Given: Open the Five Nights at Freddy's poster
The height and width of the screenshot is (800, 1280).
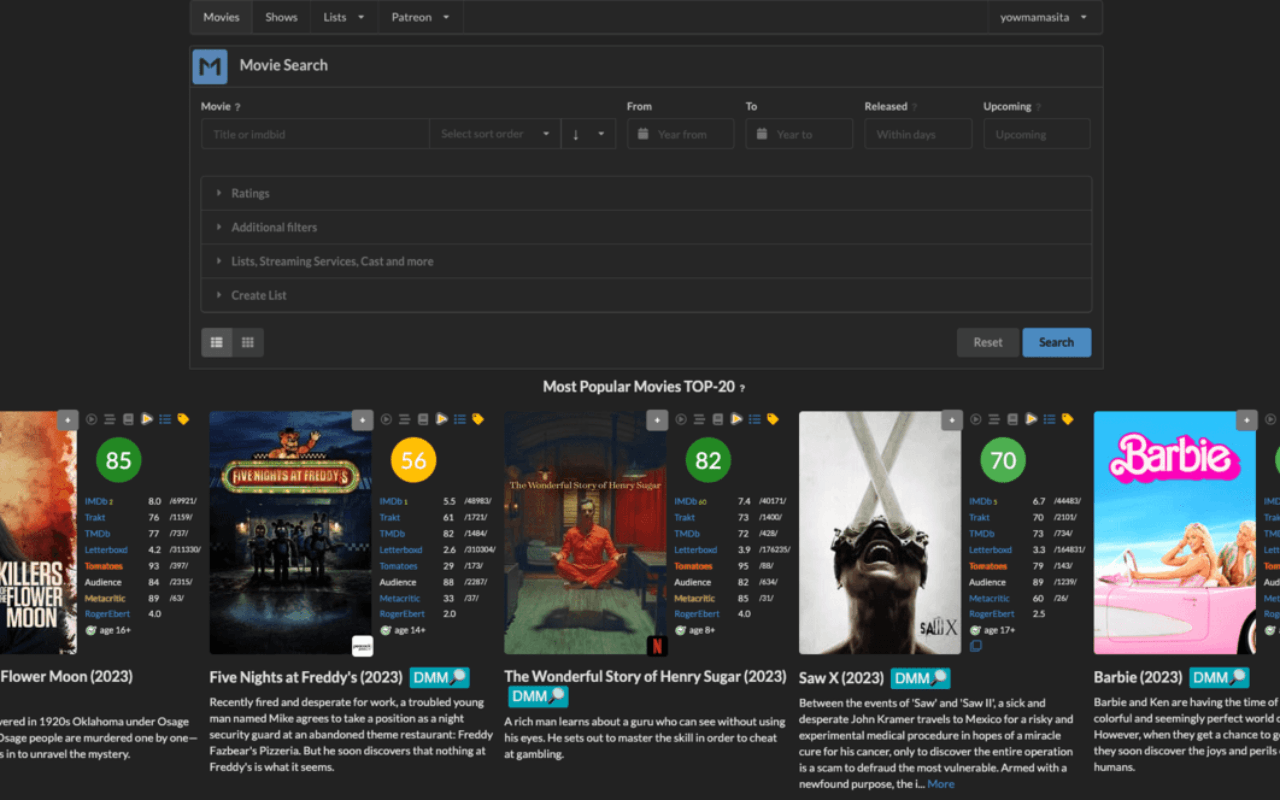Looking at the screenshot, I should pos(291,533).
